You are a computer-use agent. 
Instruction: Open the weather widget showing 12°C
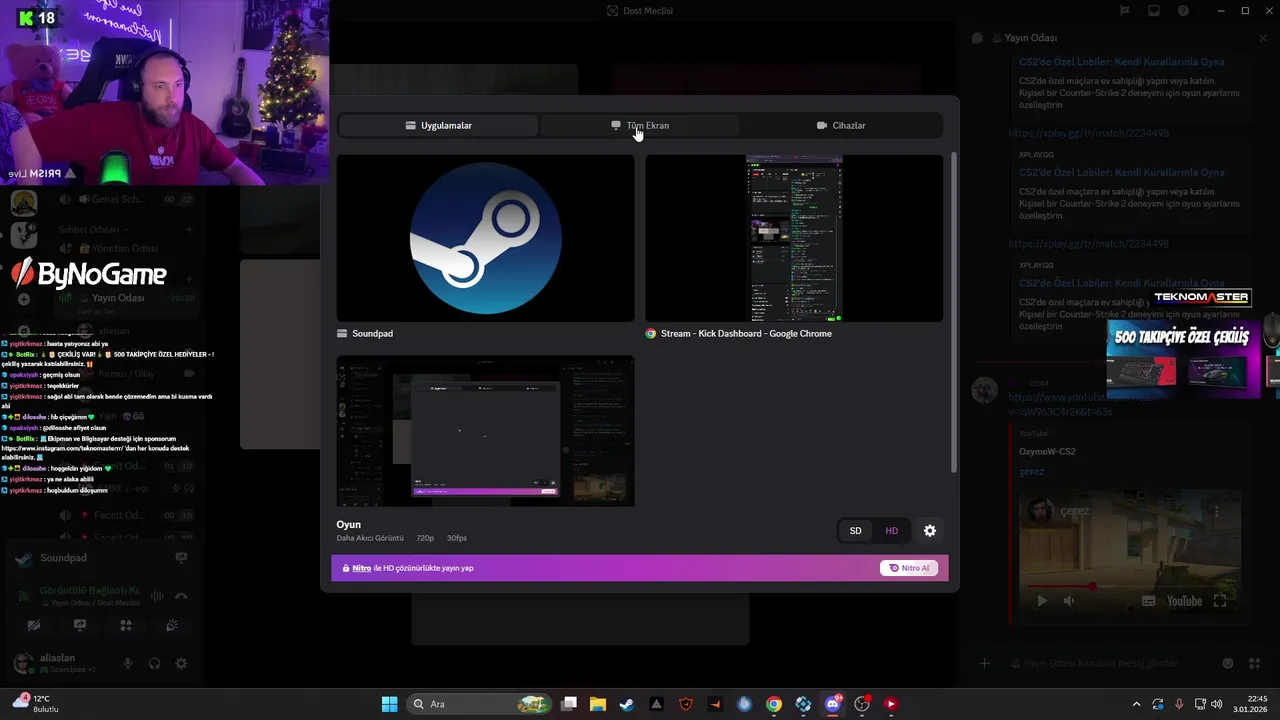click(36, 704)
